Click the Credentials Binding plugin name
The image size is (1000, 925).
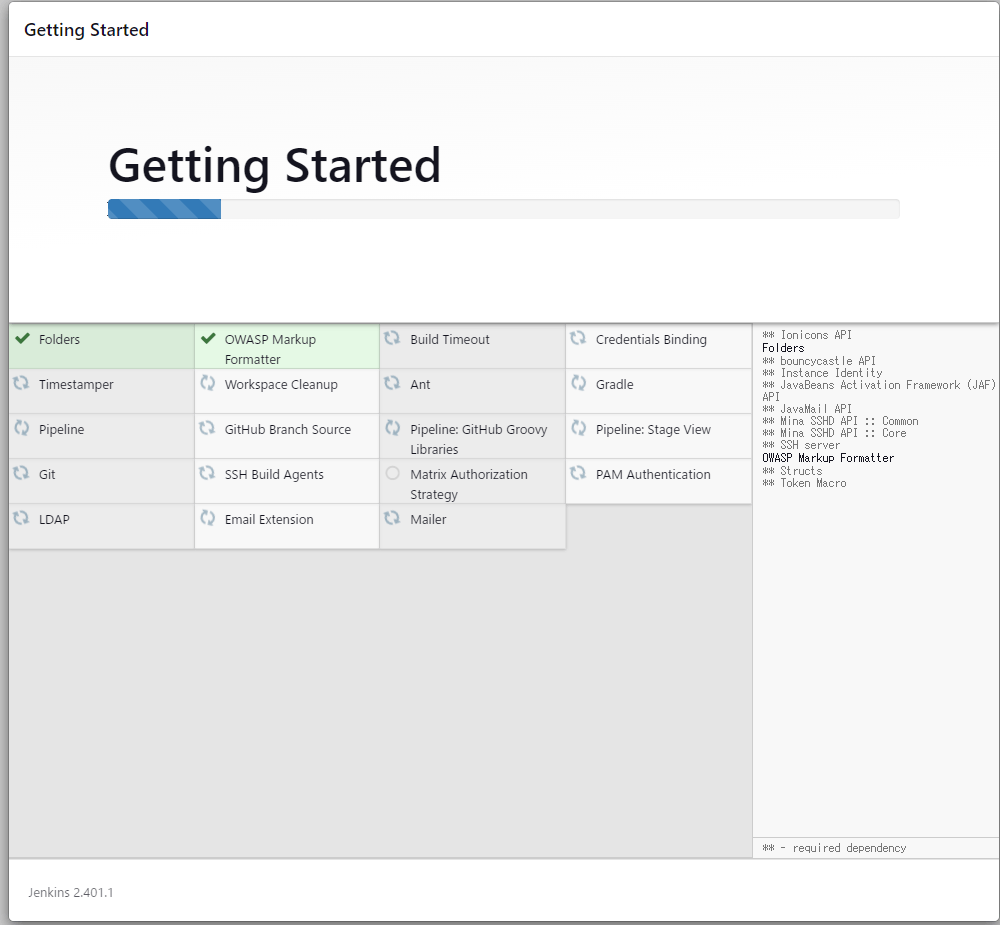[651, 339]
